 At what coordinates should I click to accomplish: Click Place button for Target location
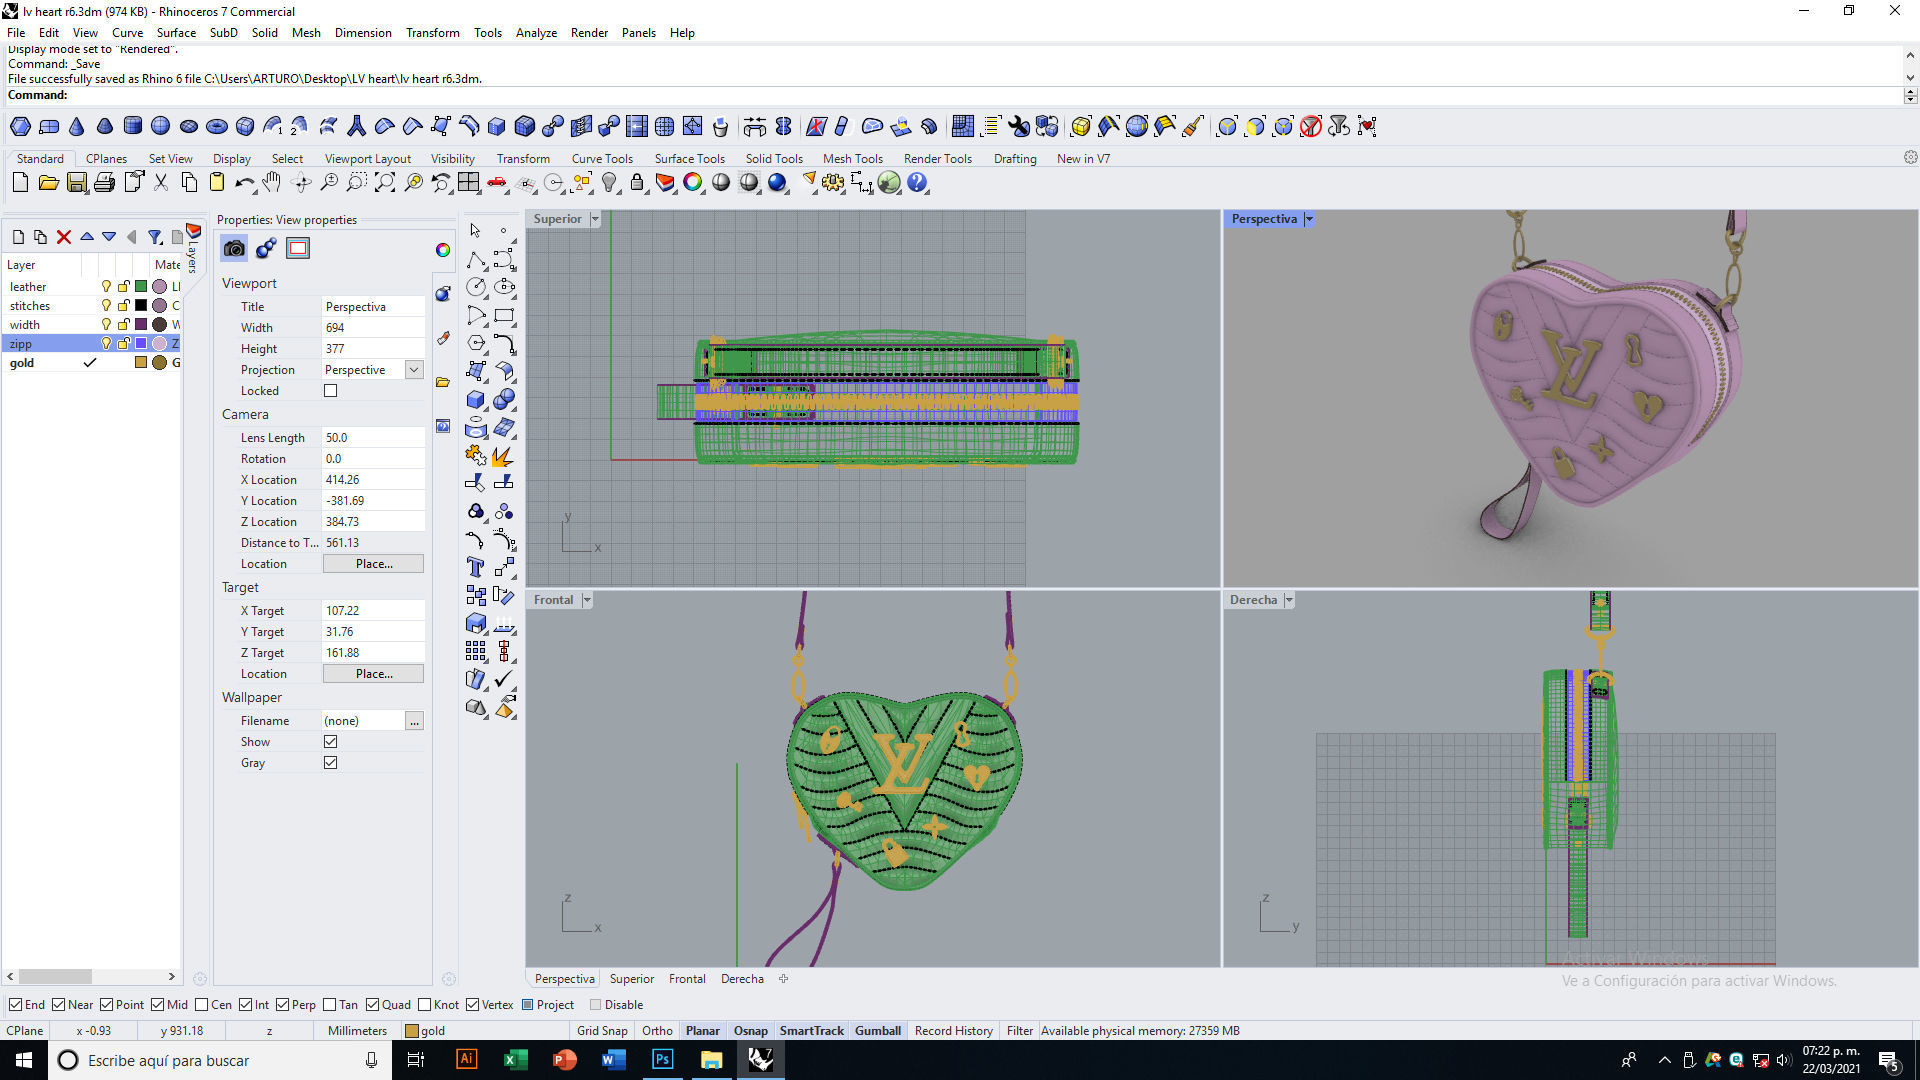click(x=373, y=674)
